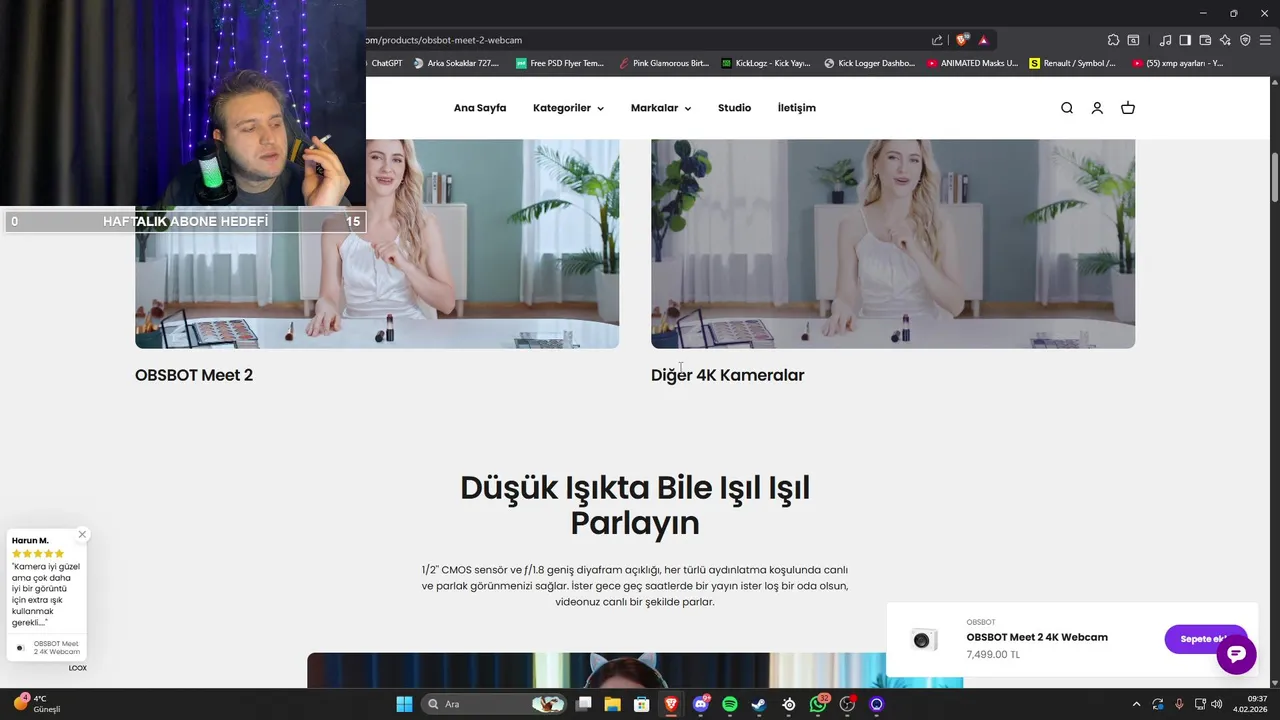
Task: Open the KickLogz bookmark
Action: [x=766, y=63]
